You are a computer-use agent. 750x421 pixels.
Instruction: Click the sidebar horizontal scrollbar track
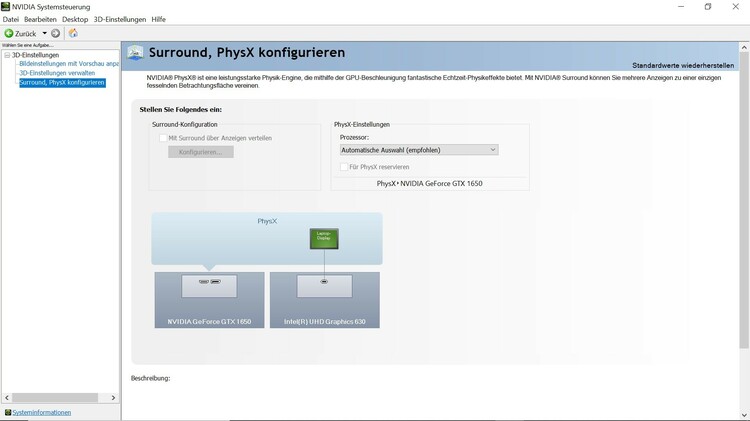pos(60,398)
